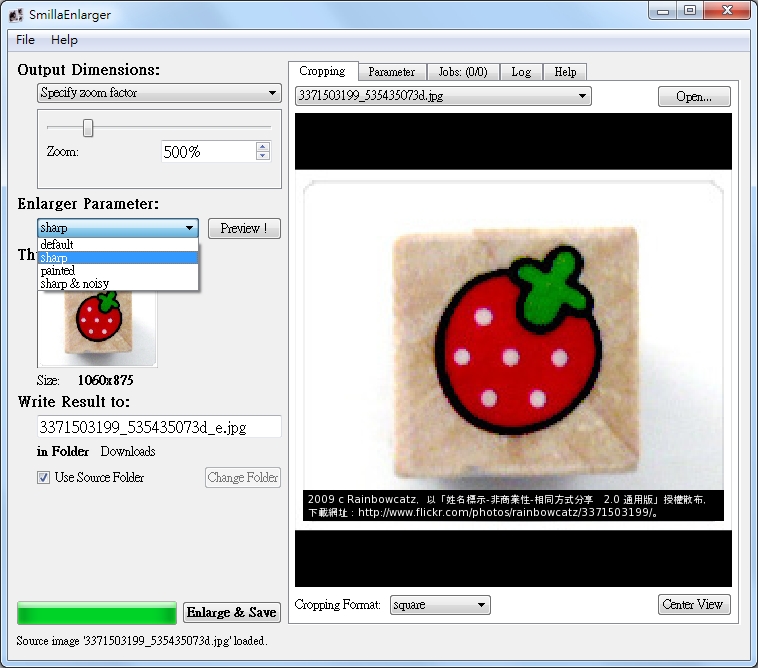The width and height of the screenshot is (758, 668).
Task: Click the Preview ! button
Action: pyautogui.click(x=244, y=228)
